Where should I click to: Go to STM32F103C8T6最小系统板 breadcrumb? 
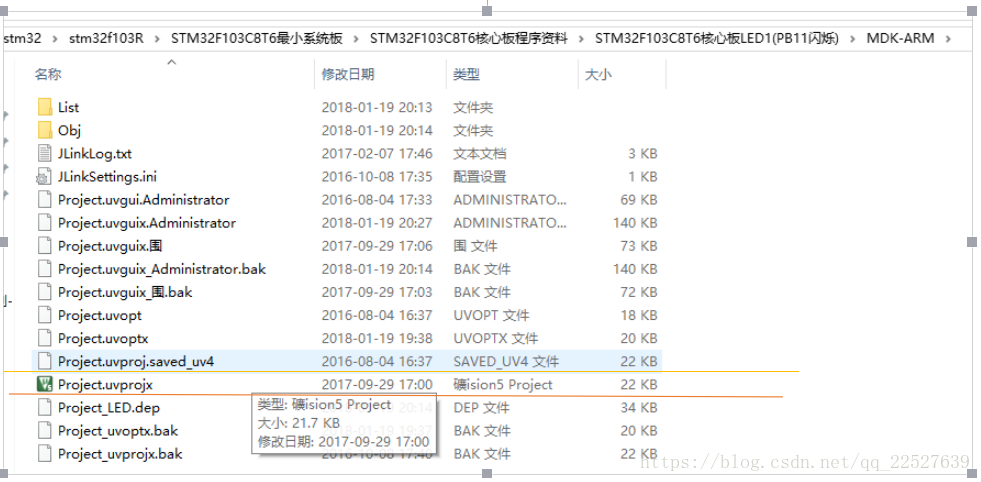257,38
